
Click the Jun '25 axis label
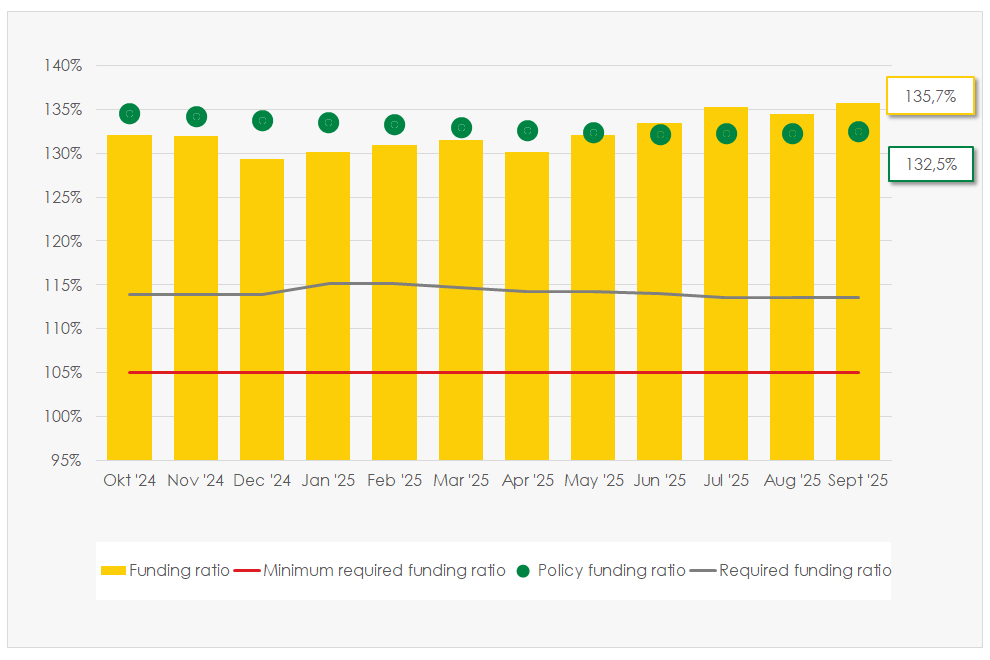pyautogui.click(x=660, y=481)
